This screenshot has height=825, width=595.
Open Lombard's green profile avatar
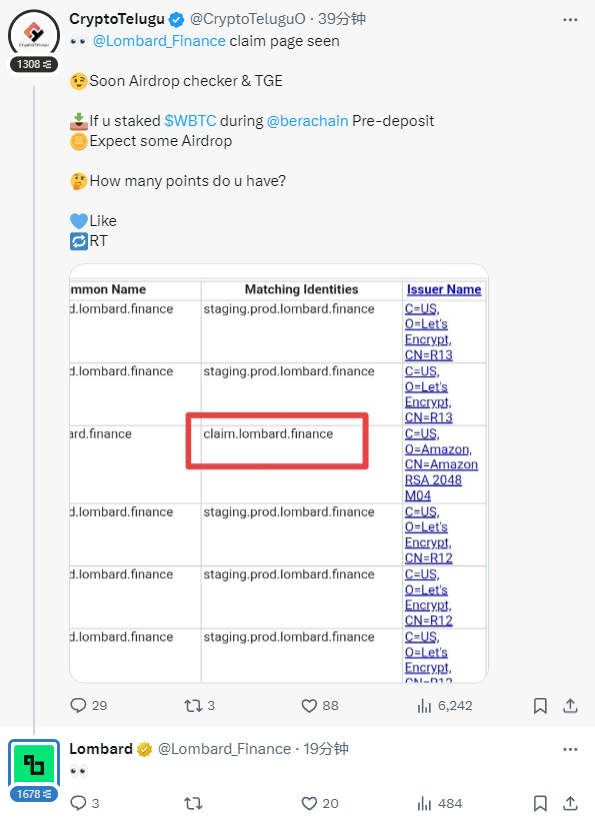coord(34,764)
